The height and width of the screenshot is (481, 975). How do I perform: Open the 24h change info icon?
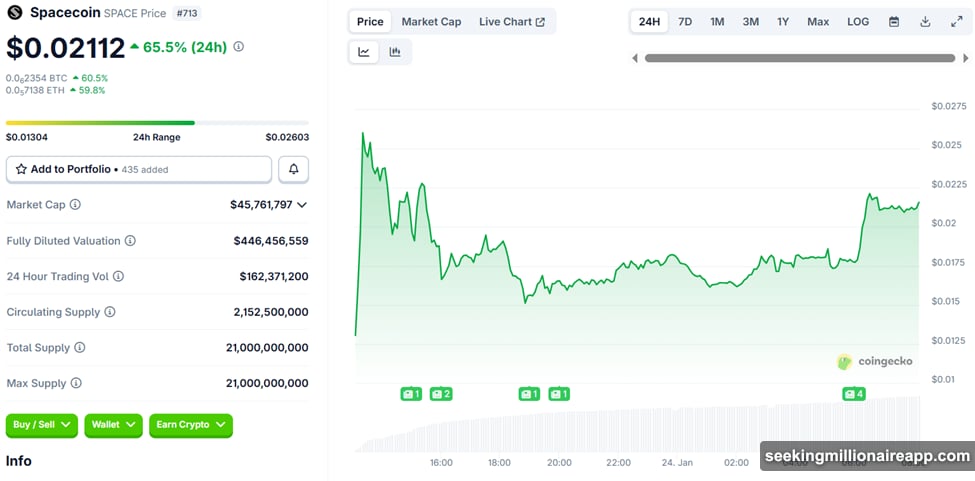click(238, 47)
